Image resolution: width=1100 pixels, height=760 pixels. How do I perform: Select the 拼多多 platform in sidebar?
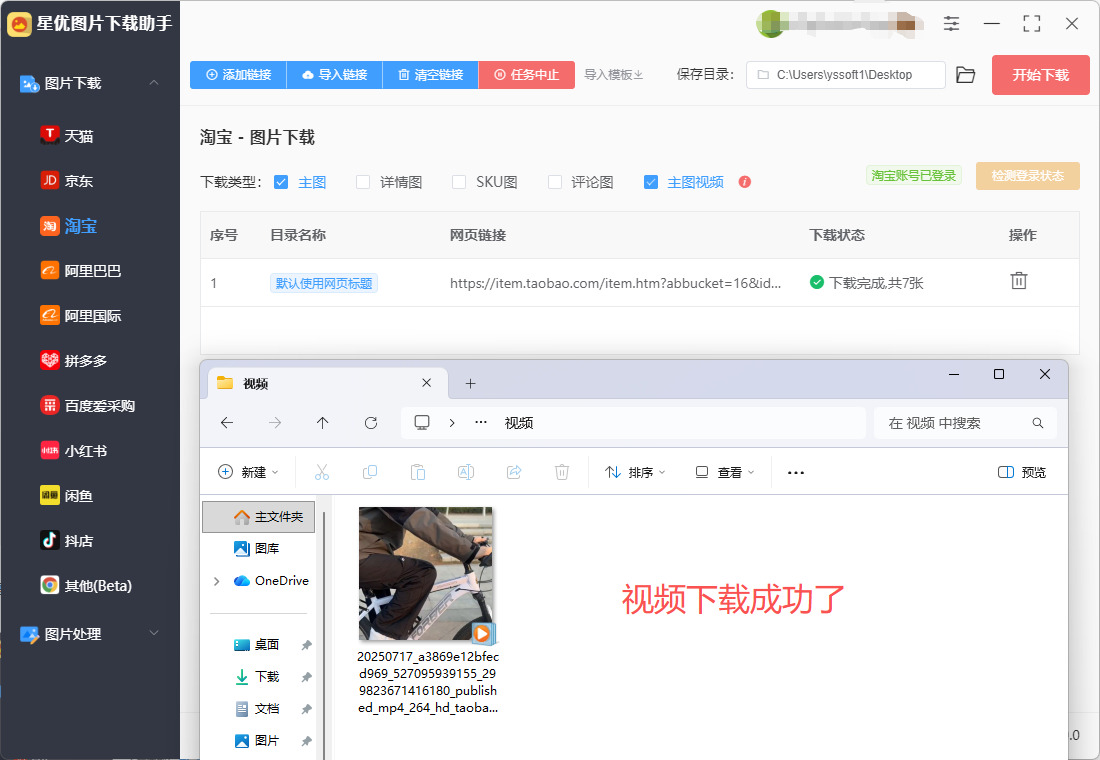(85, 360)
